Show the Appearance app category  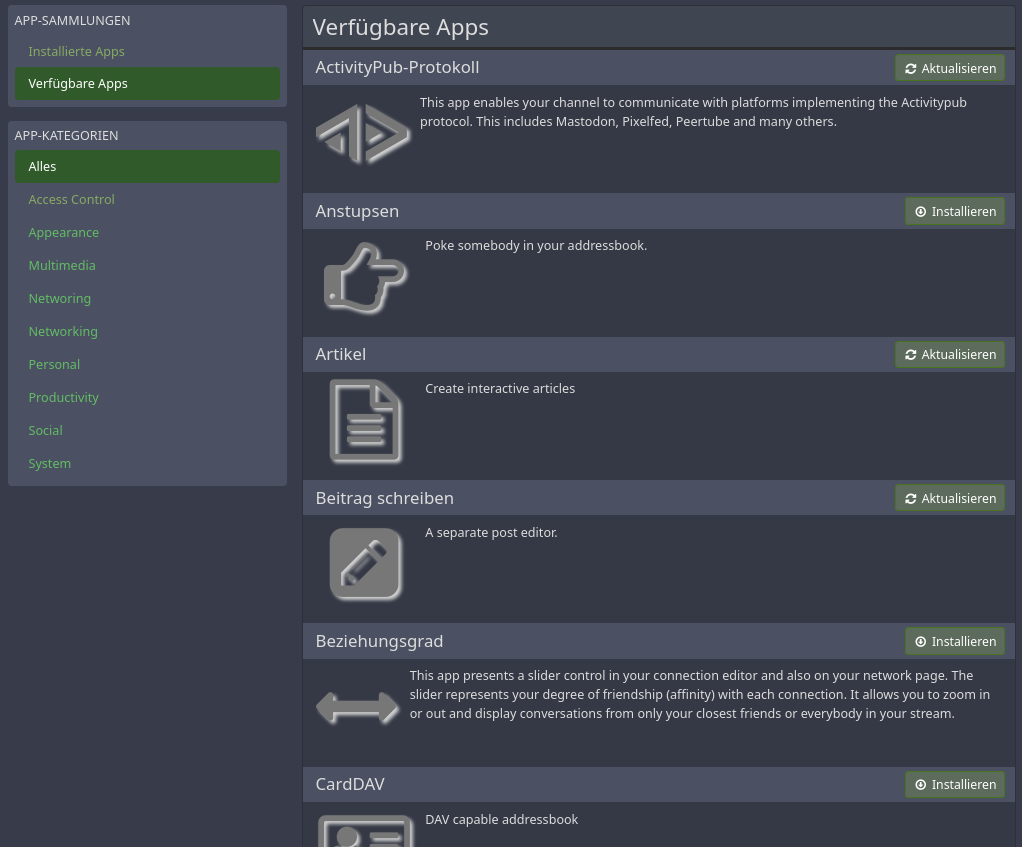point(64,232)
